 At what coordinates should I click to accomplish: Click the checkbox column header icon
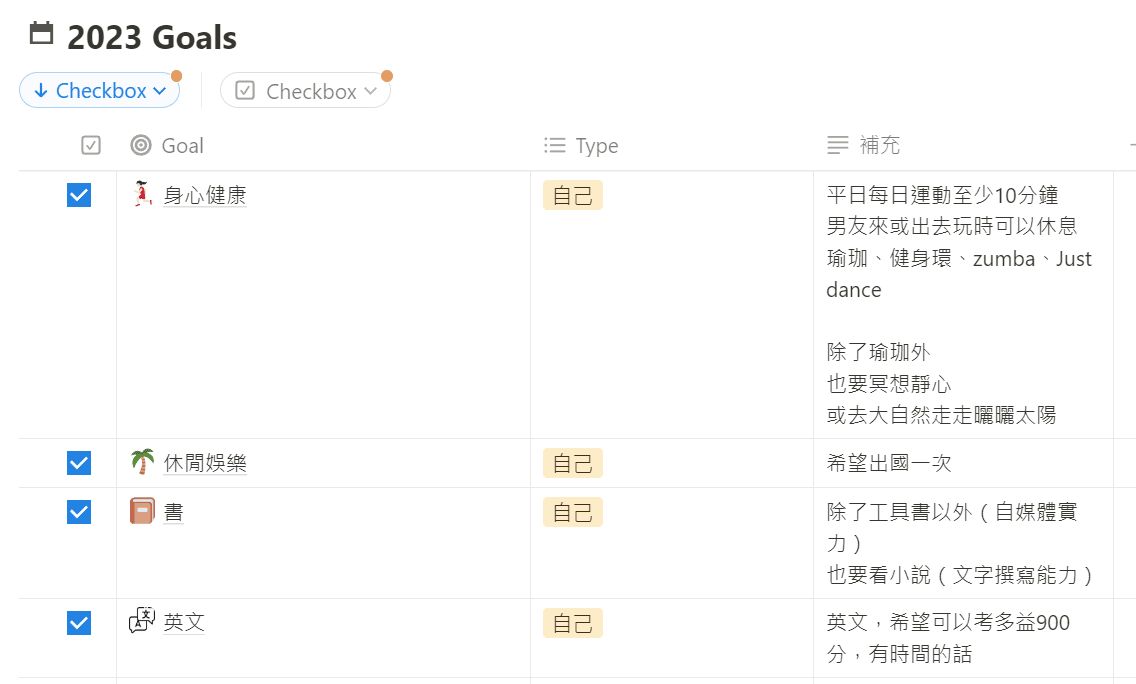(x=91, y=145)
